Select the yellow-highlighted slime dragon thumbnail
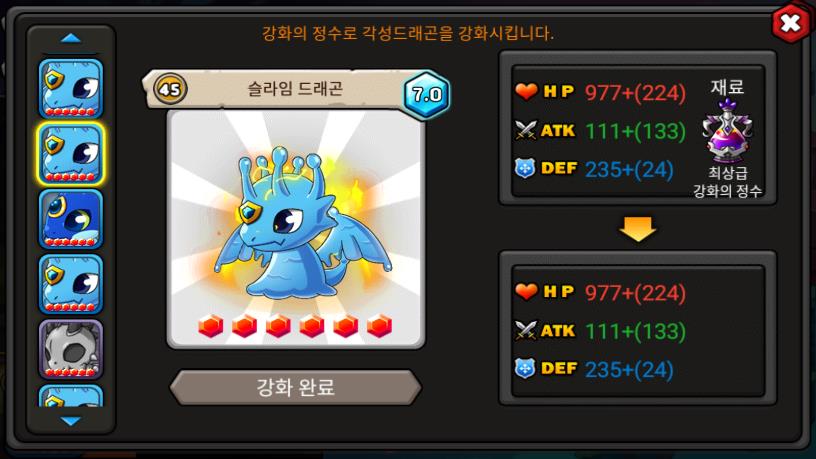The image size is (816, 459). pos(71,154)
